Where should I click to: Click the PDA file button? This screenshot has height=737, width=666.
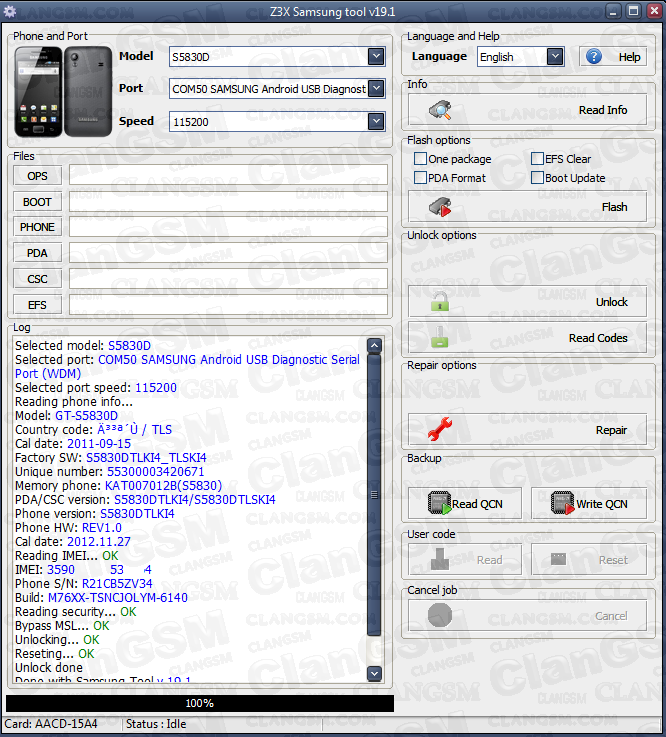point(37,253)
